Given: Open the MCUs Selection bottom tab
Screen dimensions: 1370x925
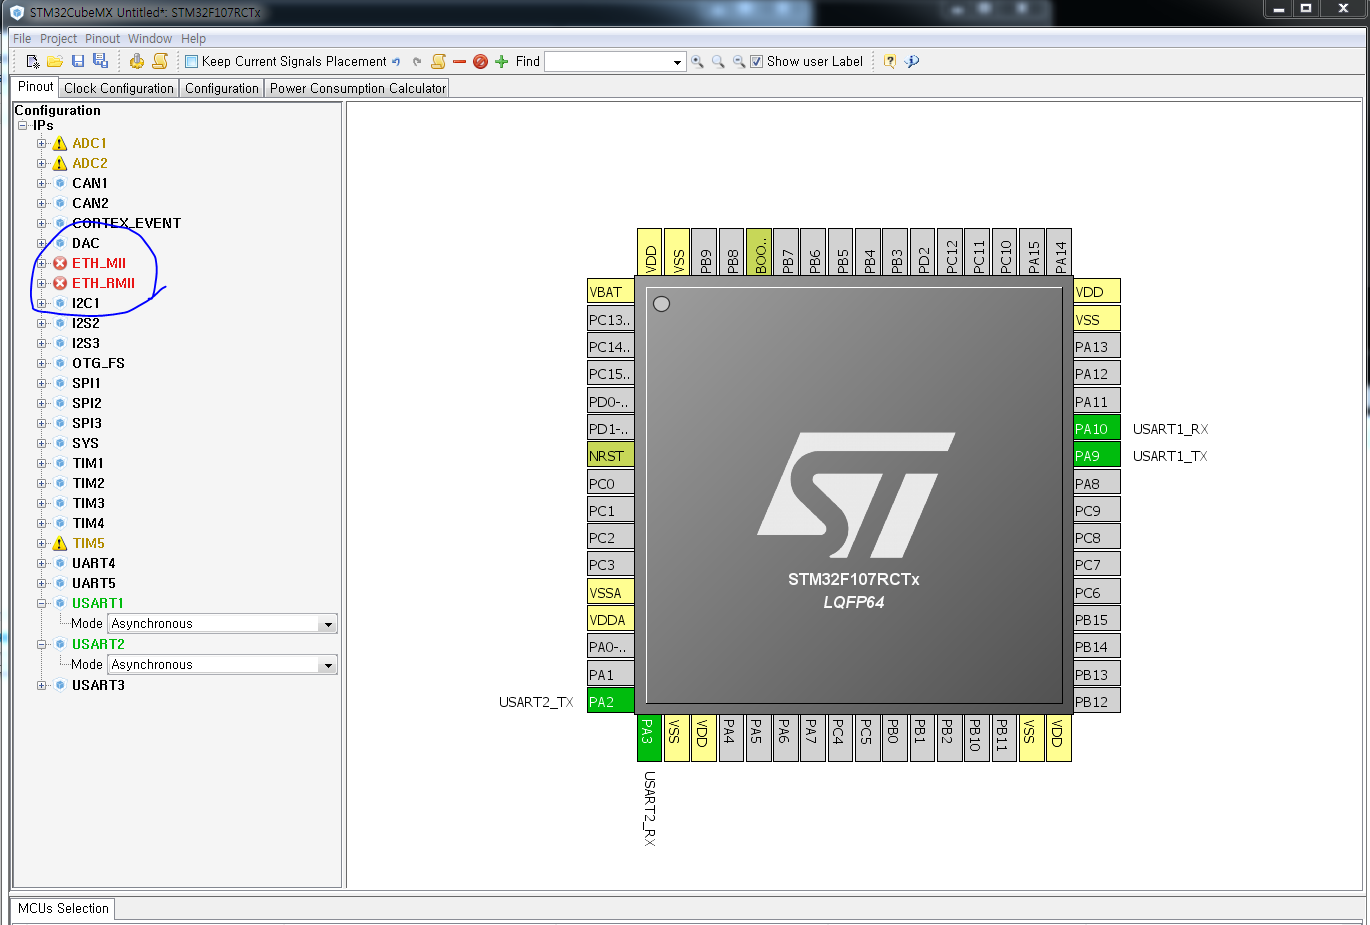Looking at the screenshot, I should 63,908.
